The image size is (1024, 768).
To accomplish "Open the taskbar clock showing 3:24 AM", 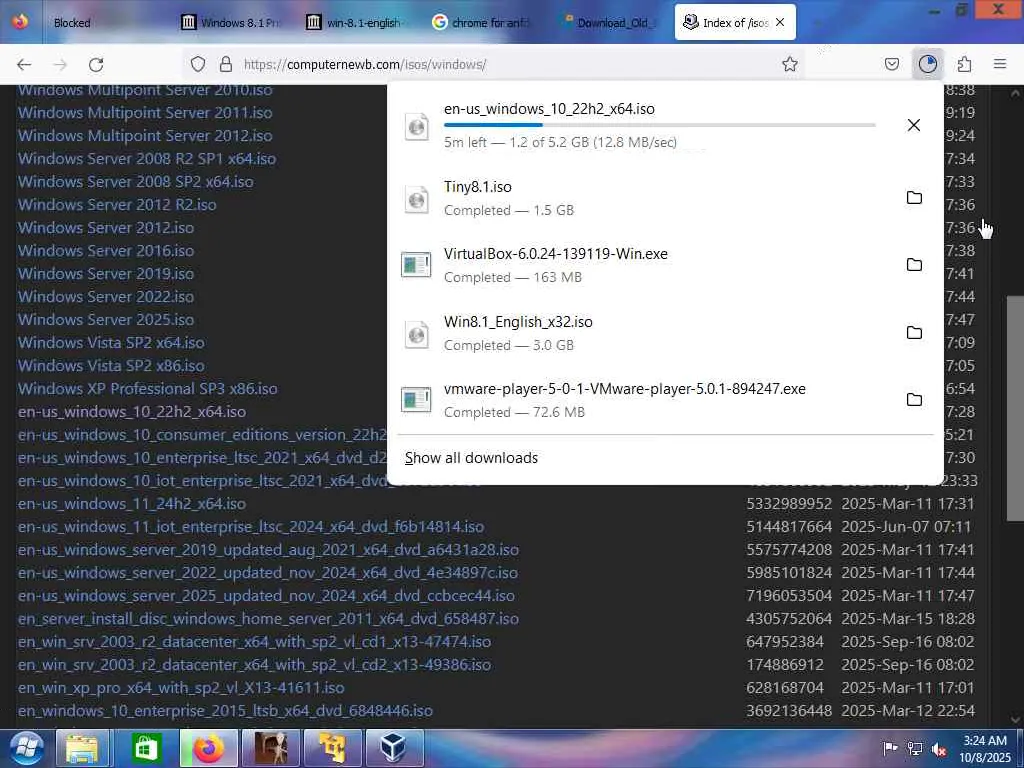I will (x=985, y=748).
